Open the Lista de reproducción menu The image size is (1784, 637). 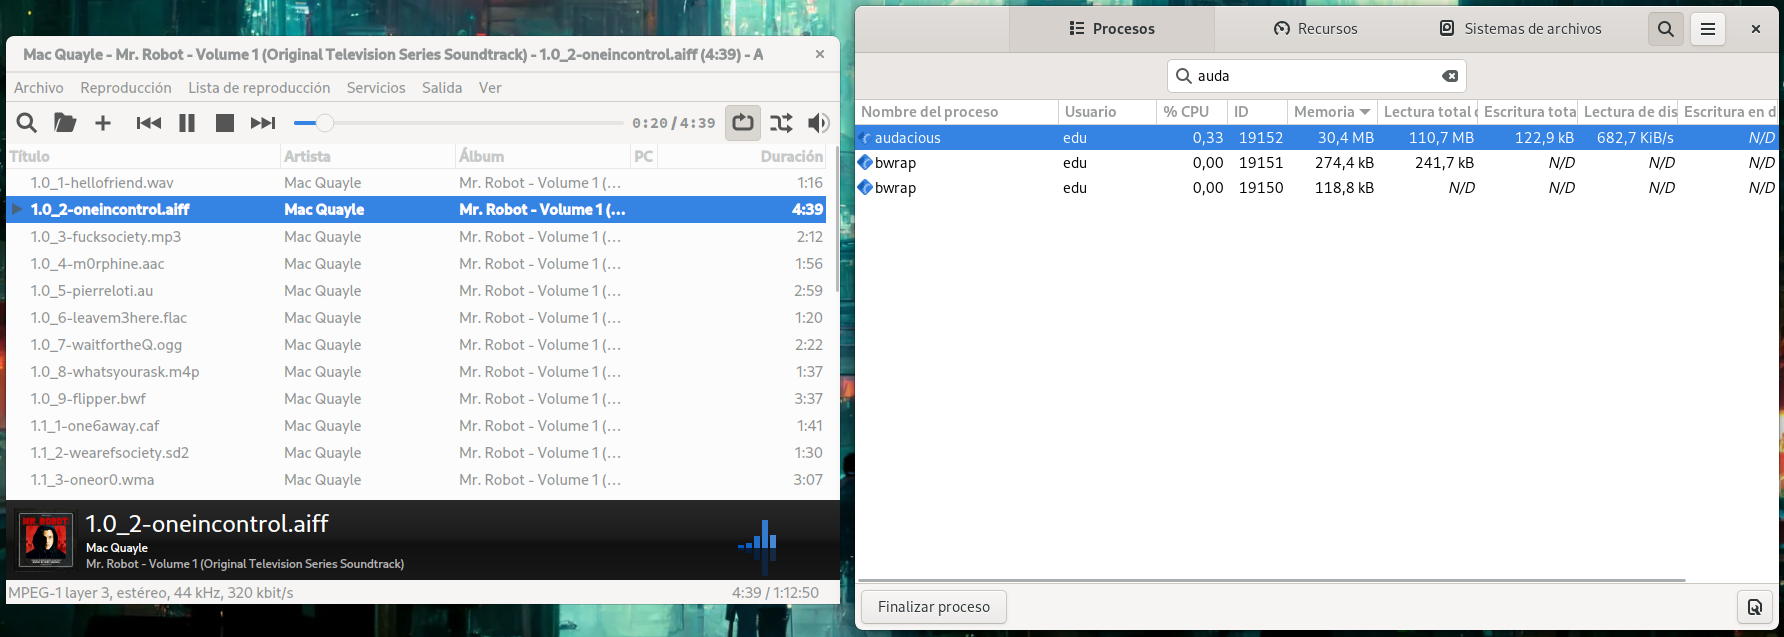pyautogui.click(x=259, y=88)
